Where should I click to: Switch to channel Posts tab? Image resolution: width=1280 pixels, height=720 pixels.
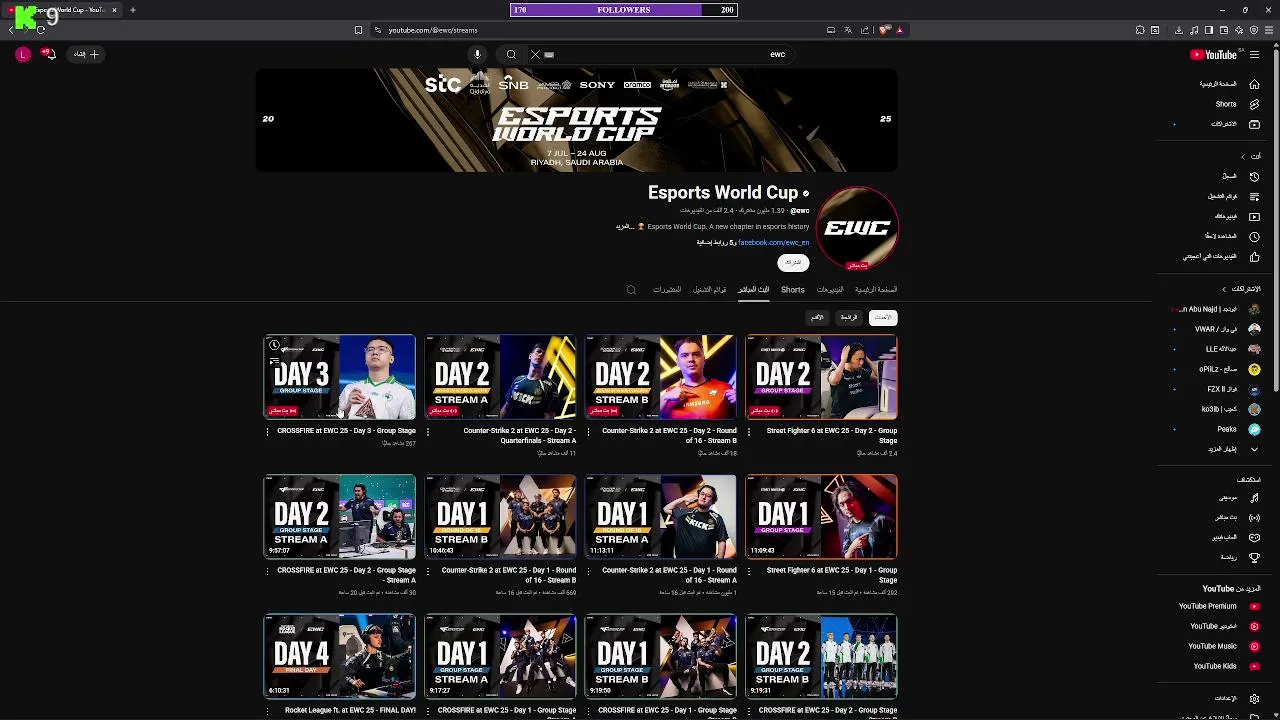point(667,290)
